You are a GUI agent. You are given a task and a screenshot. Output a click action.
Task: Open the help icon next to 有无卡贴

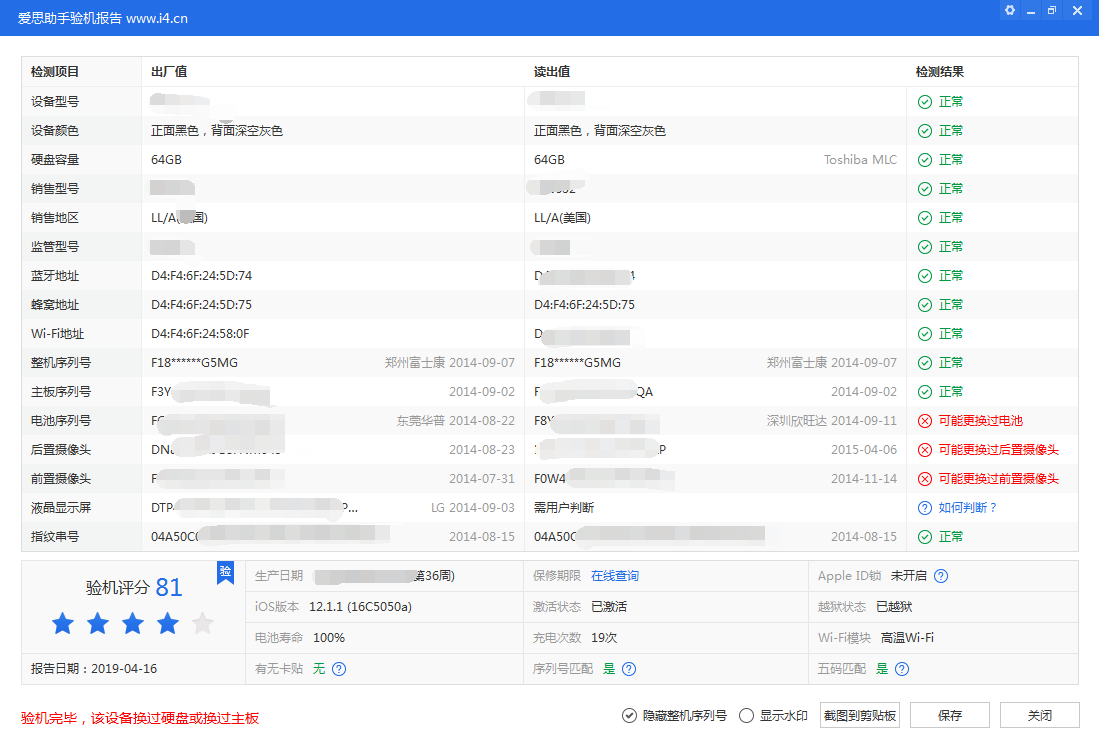coord(339,669)
